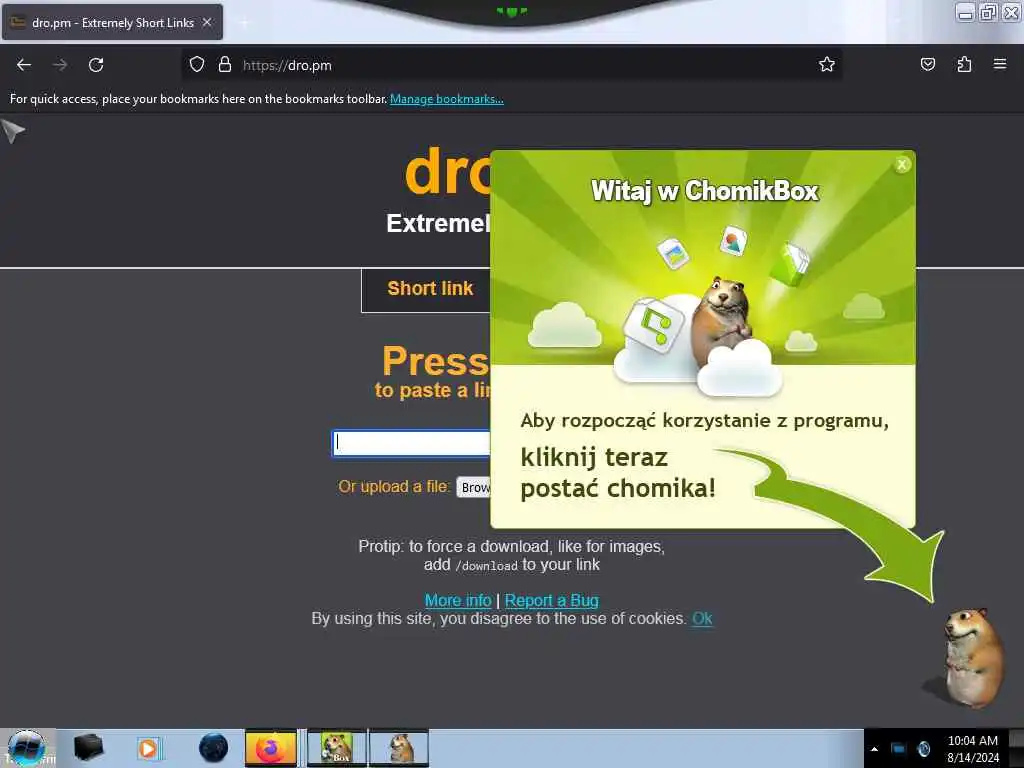Close the Witaj w ChomikBox popup

point(902,165)
